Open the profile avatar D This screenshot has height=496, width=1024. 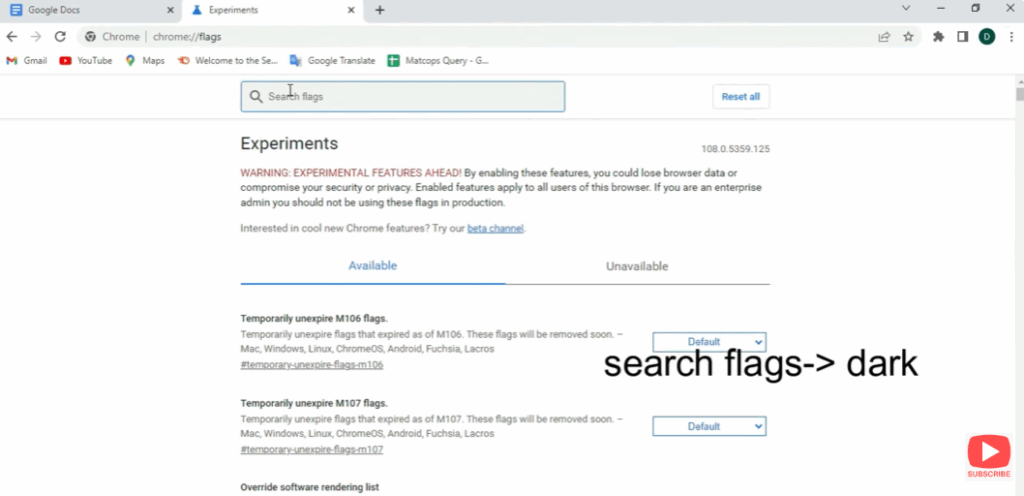(x=987, y=37)
